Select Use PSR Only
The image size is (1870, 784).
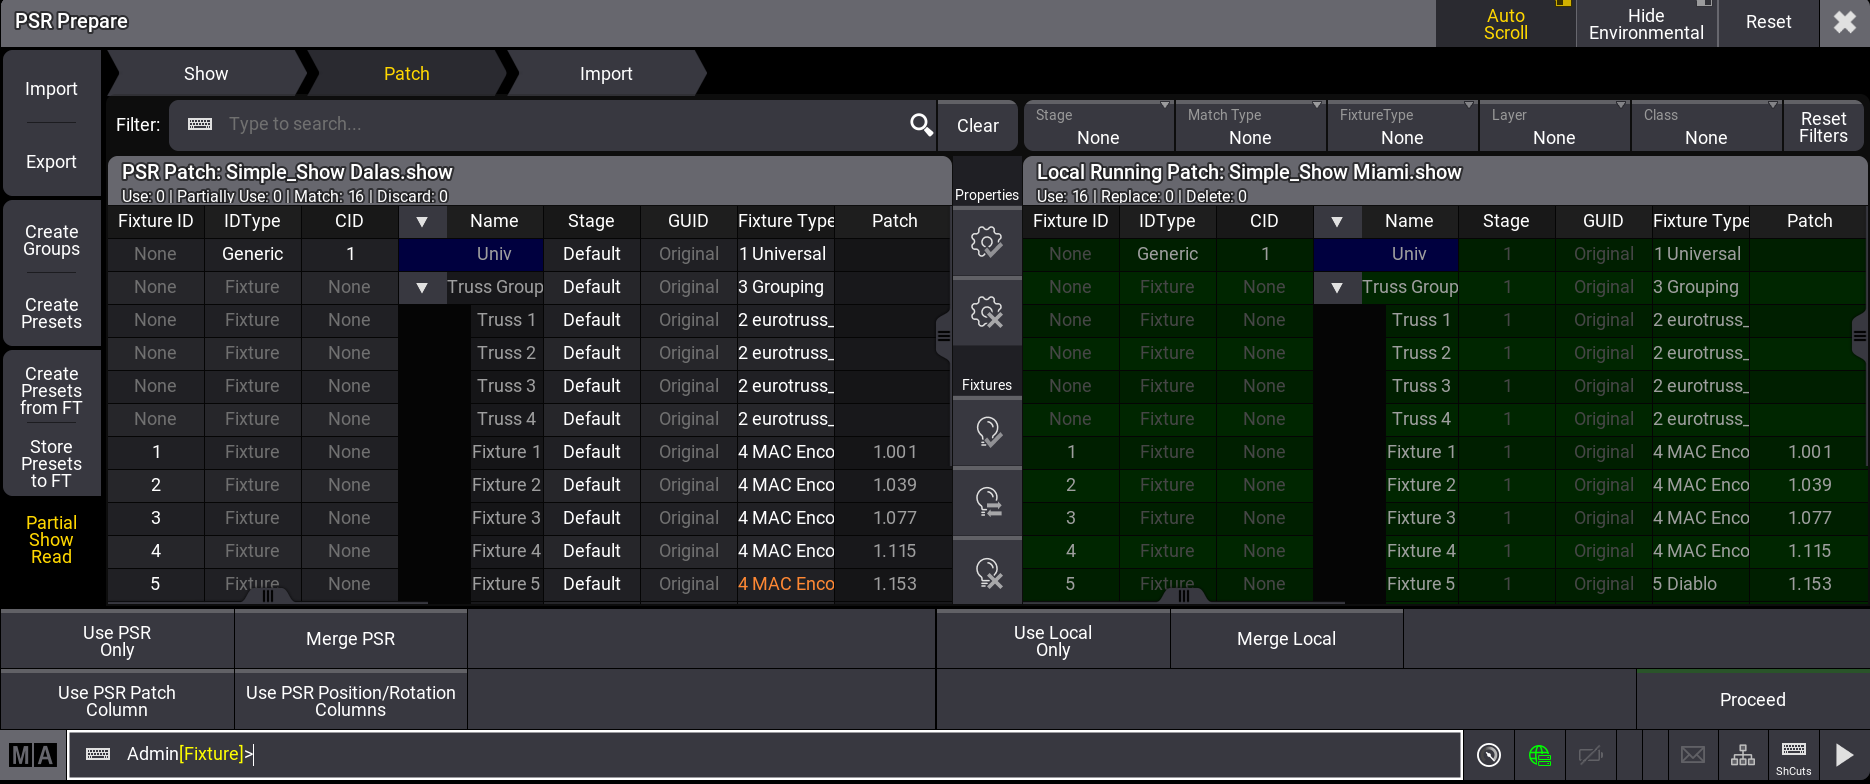[x=117, y=641]
